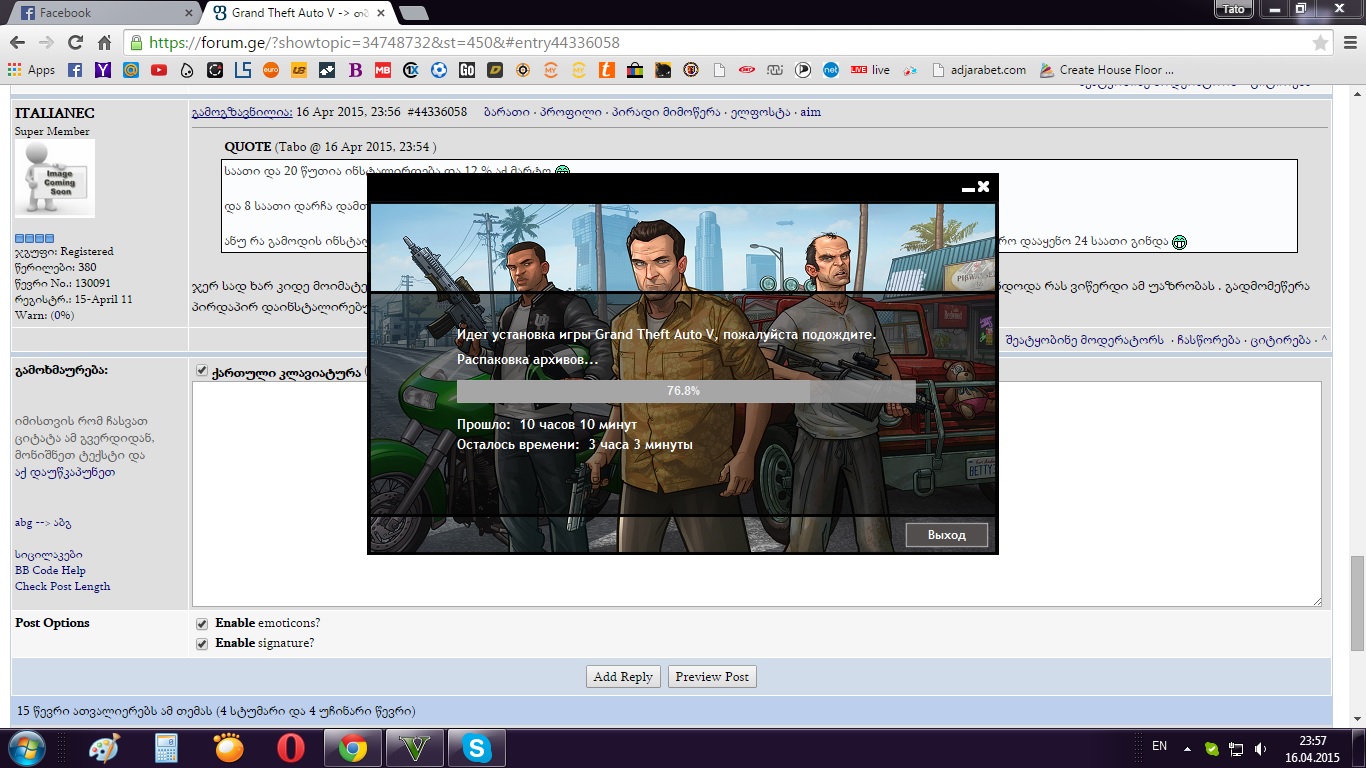Bookmark this page with the star icon

click(x=1320, y=43)
